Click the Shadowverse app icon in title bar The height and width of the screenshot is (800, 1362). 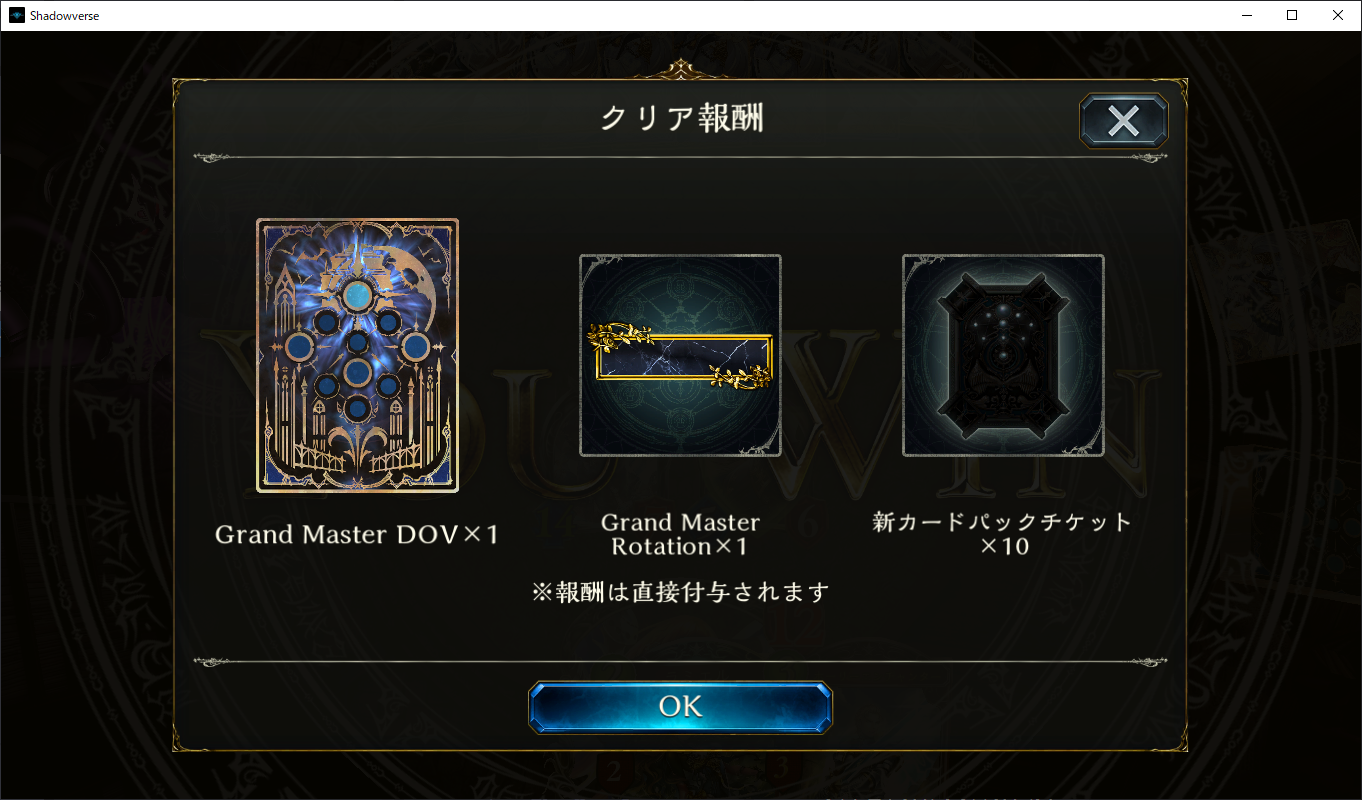pyautogui.click(x=17, y=15)
